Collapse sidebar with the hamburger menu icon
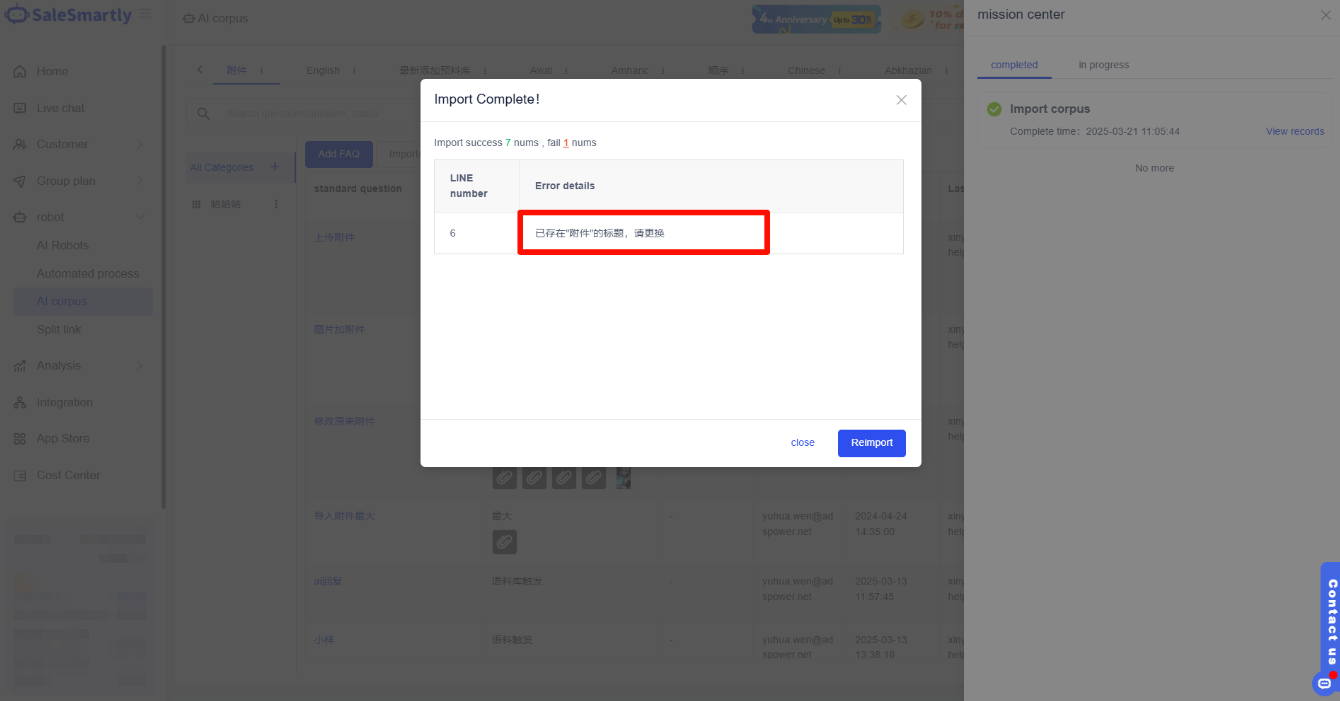This screenshot has height=701, width=1340. [146, 15]
